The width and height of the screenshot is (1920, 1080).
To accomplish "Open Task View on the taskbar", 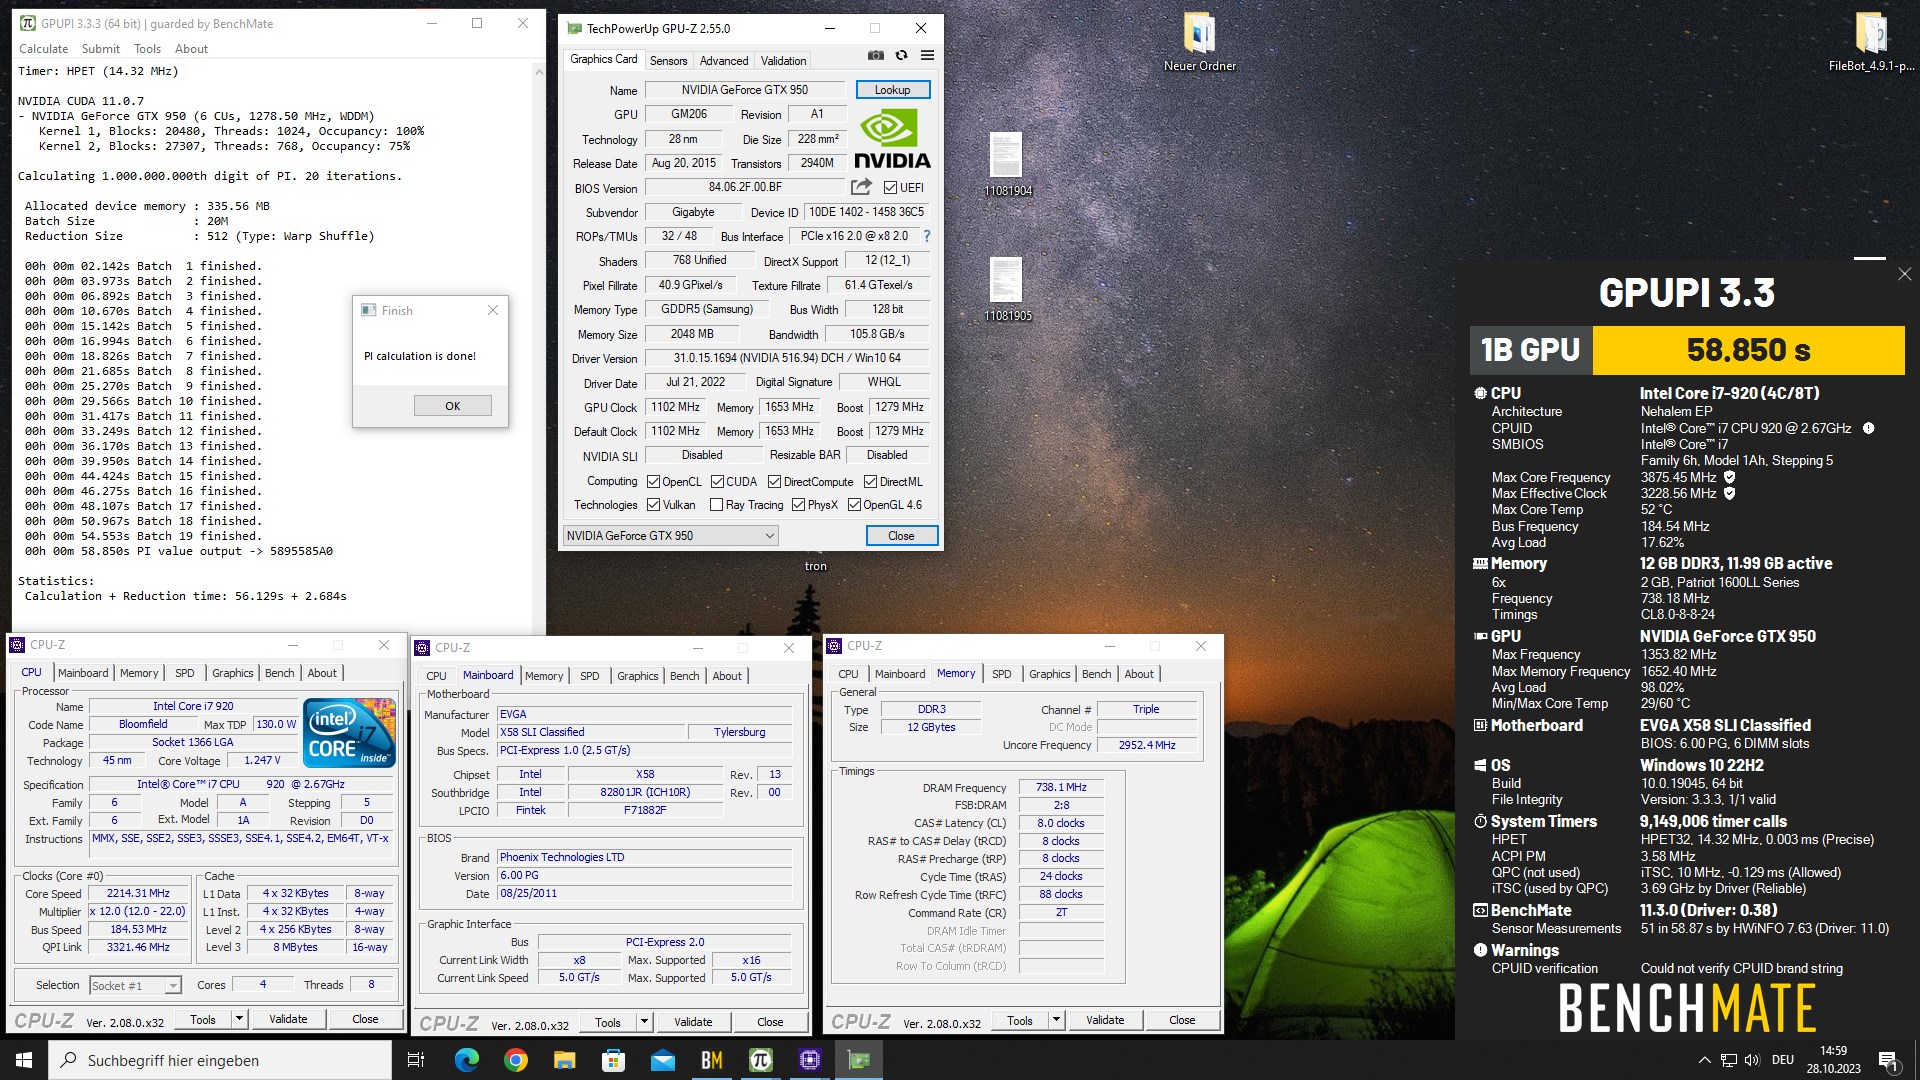I will pyautogui.click(x=416, y=1060).
